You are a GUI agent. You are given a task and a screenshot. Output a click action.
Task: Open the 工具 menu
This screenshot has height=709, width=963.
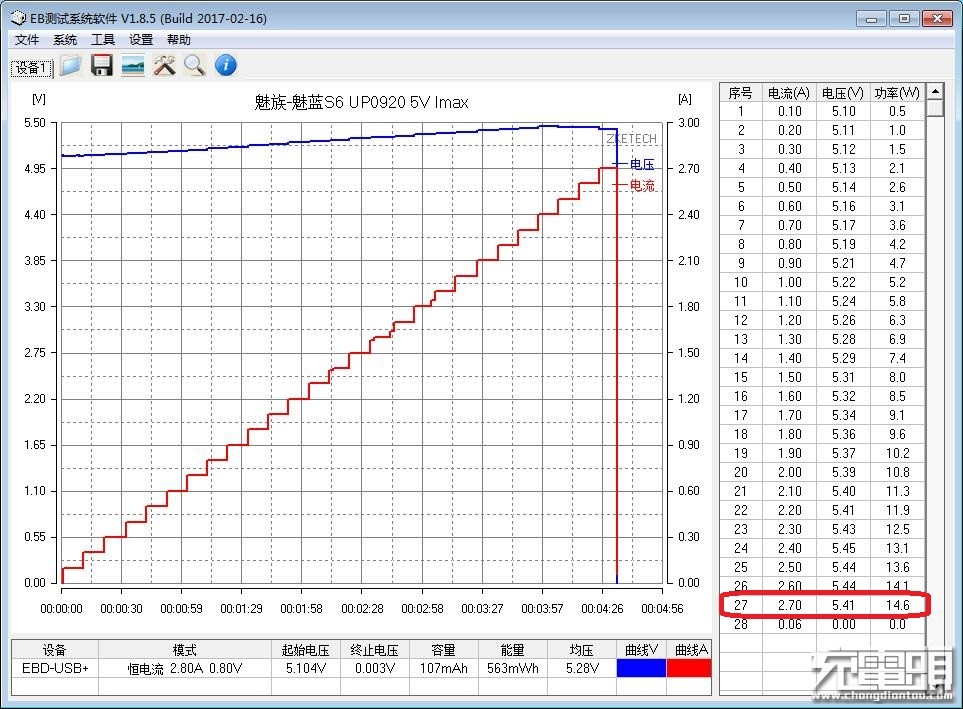click(x=103, y=40)
